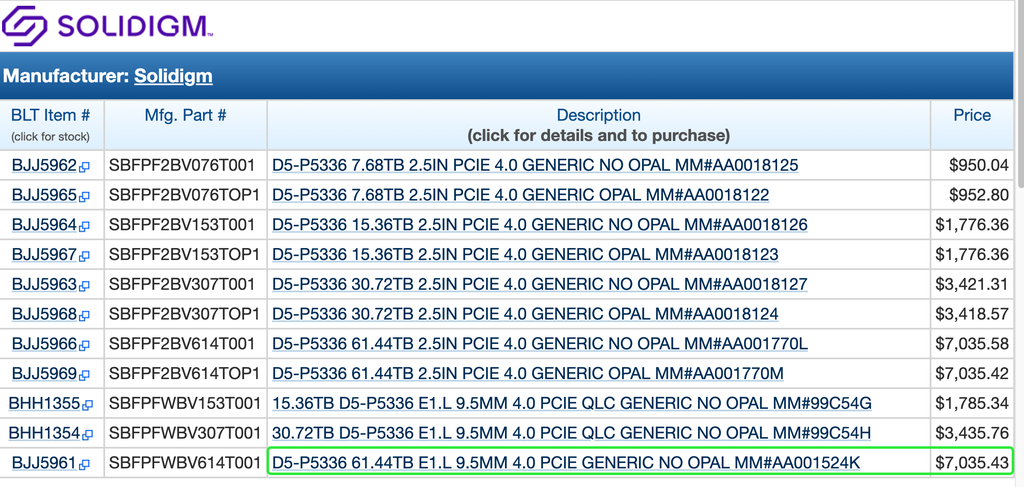
Task: Open 15.36TB 2.5IN NO OPAL MM#AA0018126 details
Action: coord(539,225)
